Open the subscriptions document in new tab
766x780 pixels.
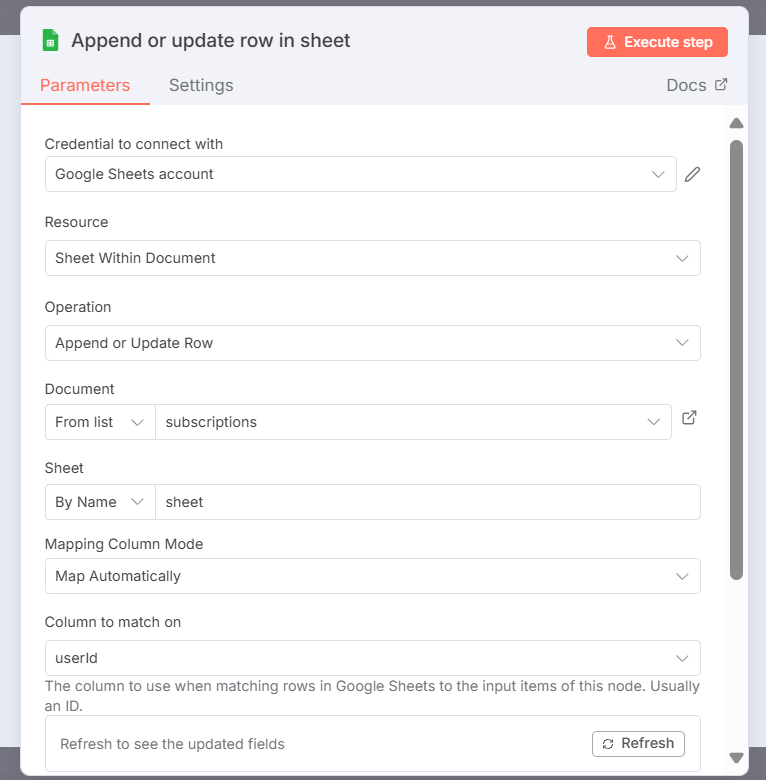coord(689,418)
